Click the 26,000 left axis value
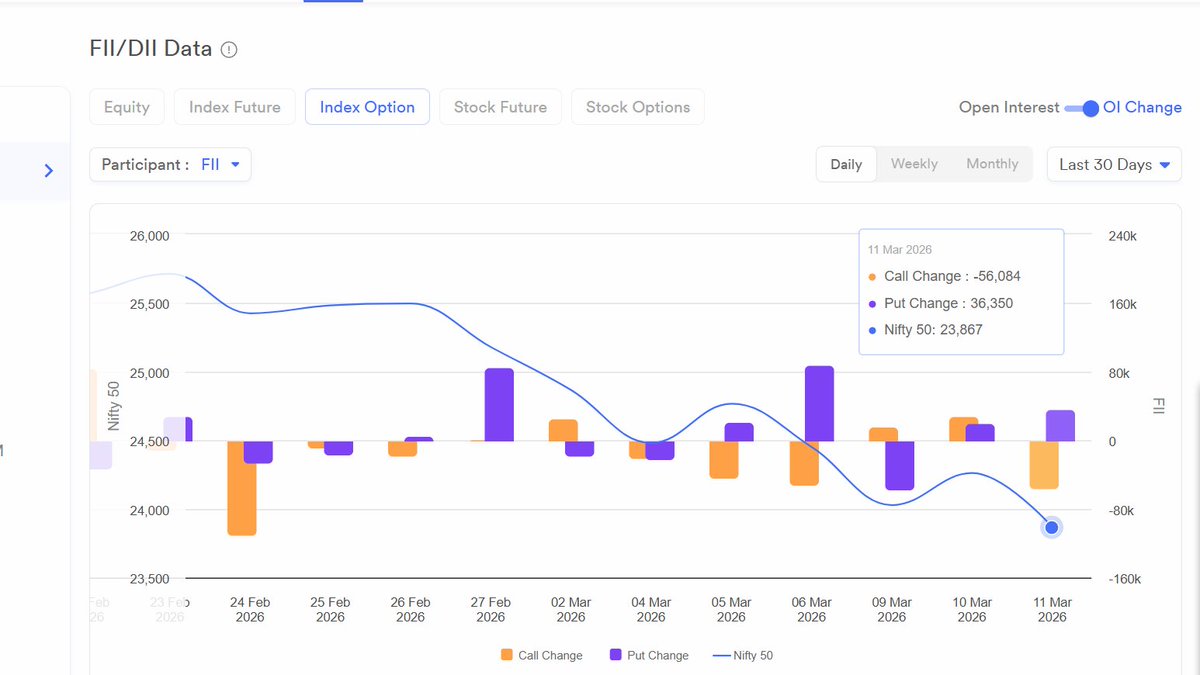Screen dimensions: 1200x675 (x=150, y=236)
